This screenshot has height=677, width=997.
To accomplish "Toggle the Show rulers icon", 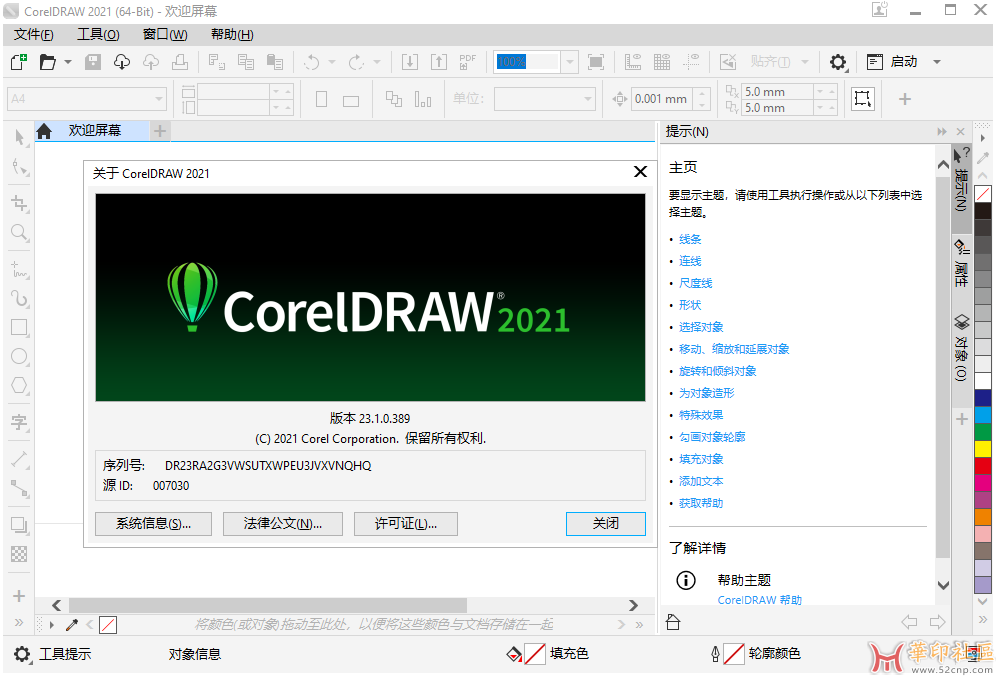I will pyautogui.click(x=633, y=62).
